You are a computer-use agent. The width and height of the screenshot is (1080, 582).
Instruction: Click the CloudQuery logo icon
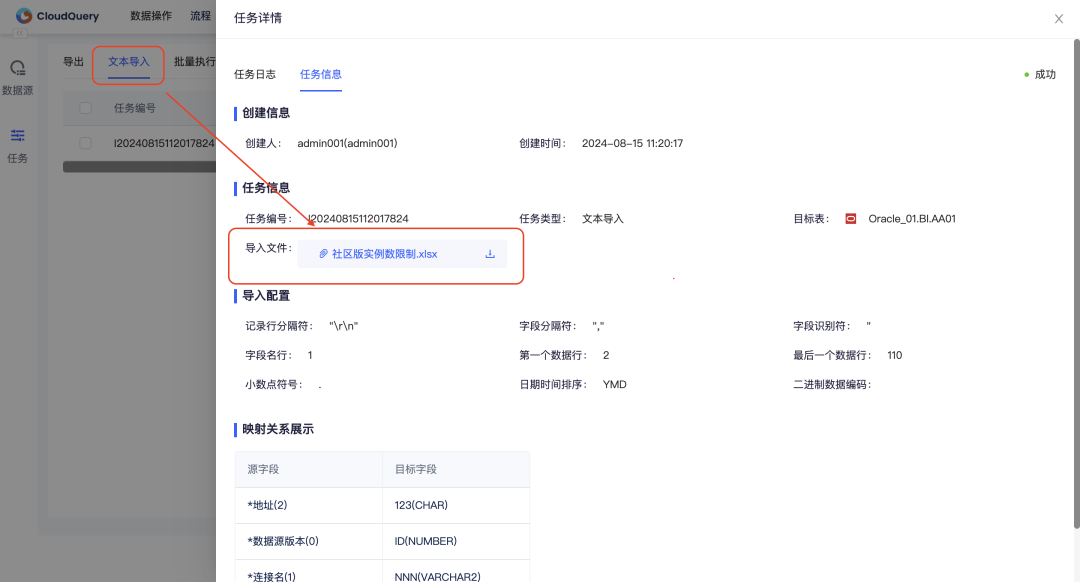tap(24, 16)
